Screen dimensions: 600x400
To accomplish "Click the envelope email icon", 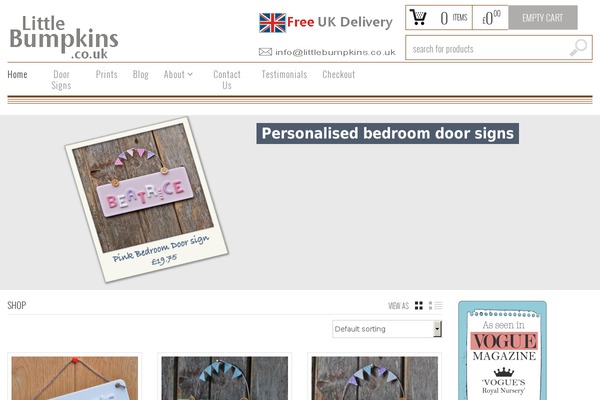I will tap(265, 52).
